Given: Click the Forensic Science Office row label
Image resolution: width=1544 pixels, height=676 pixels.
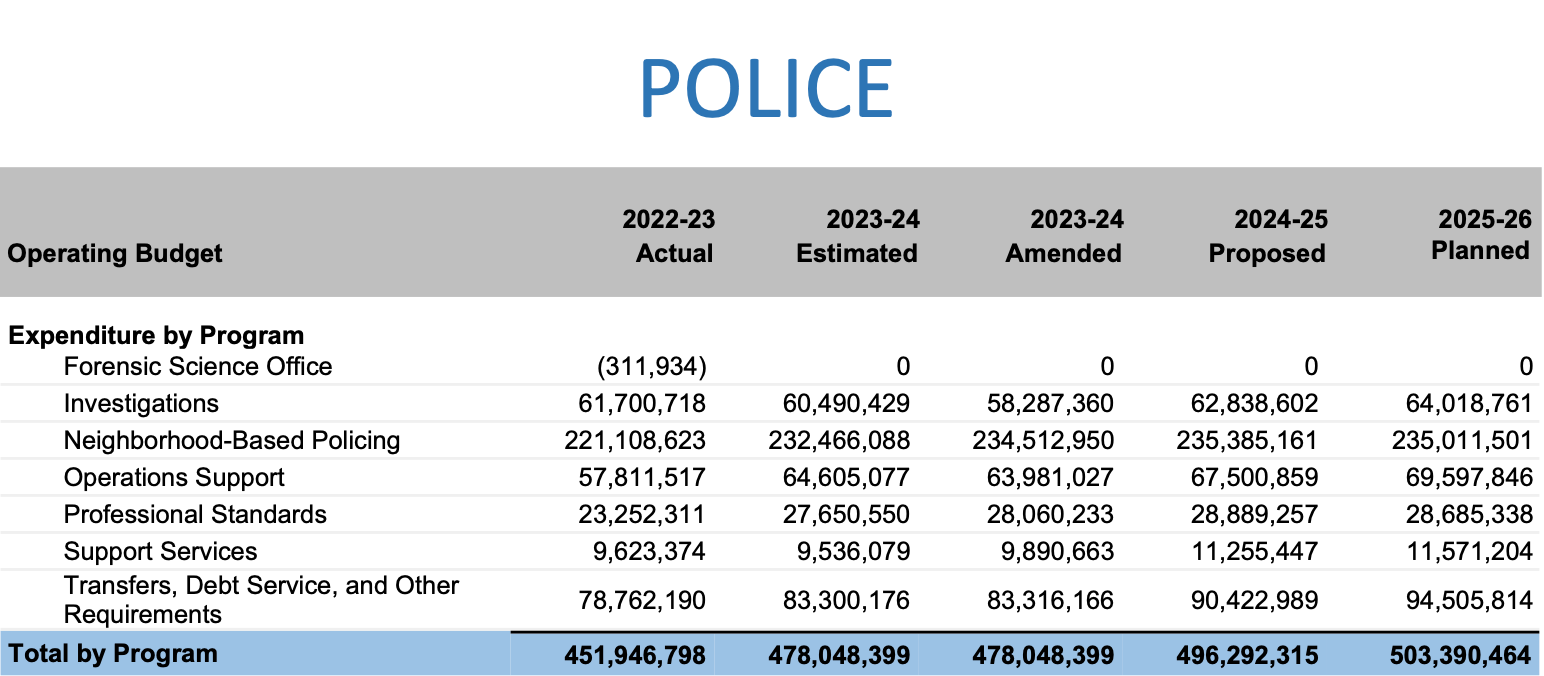Looking at the screenshot, I should 198,366.
